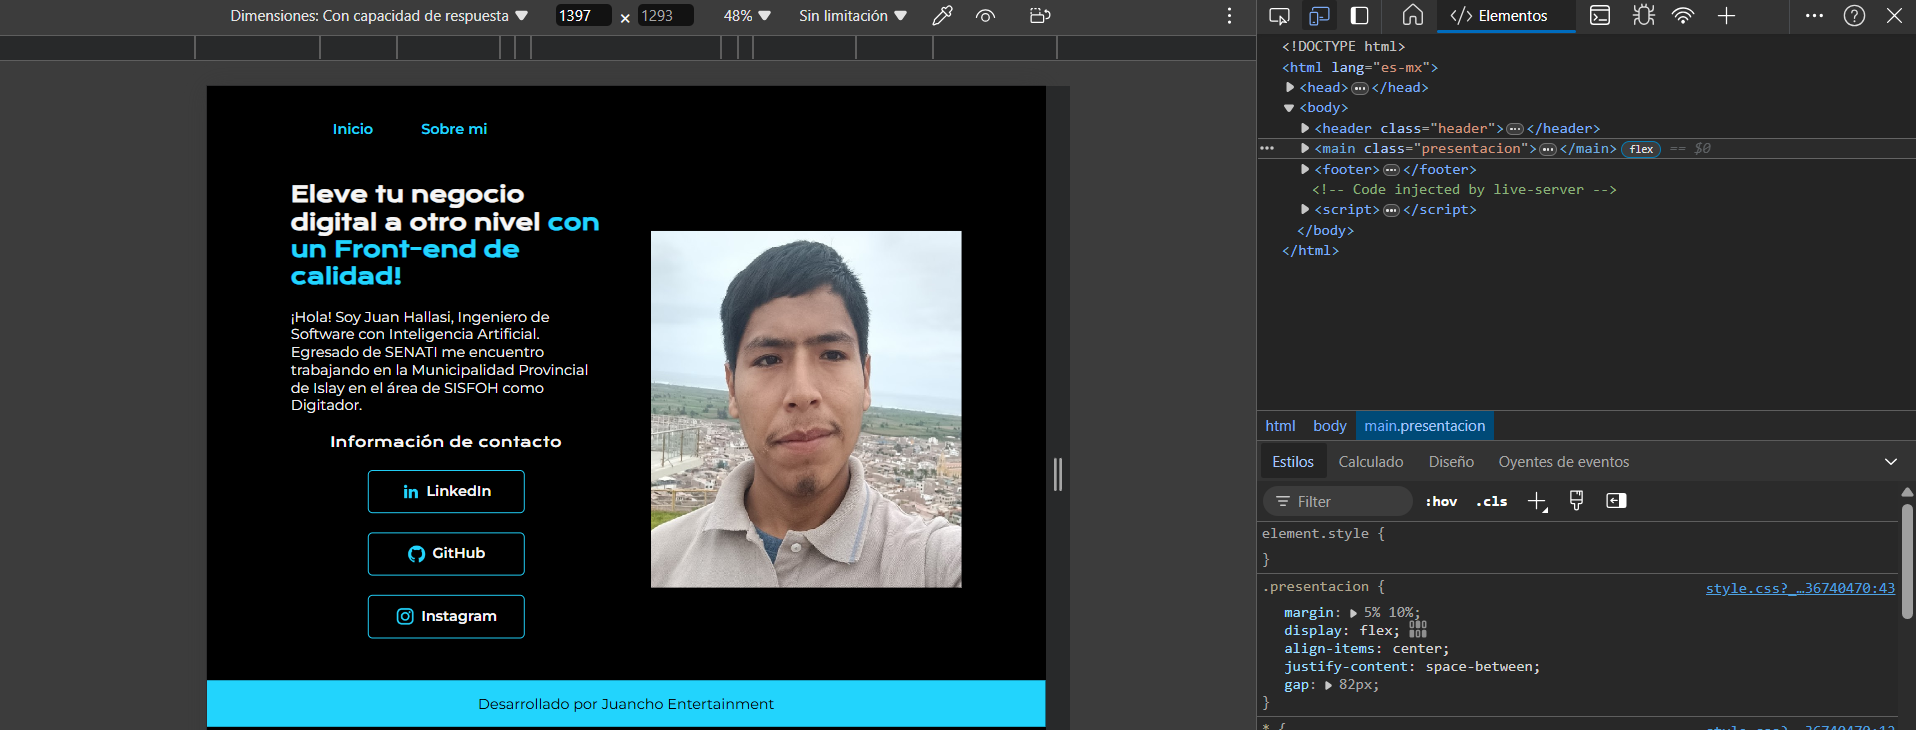
Task: Open the Dimensiones responsive dropdown
Action: tap(379, 16)
